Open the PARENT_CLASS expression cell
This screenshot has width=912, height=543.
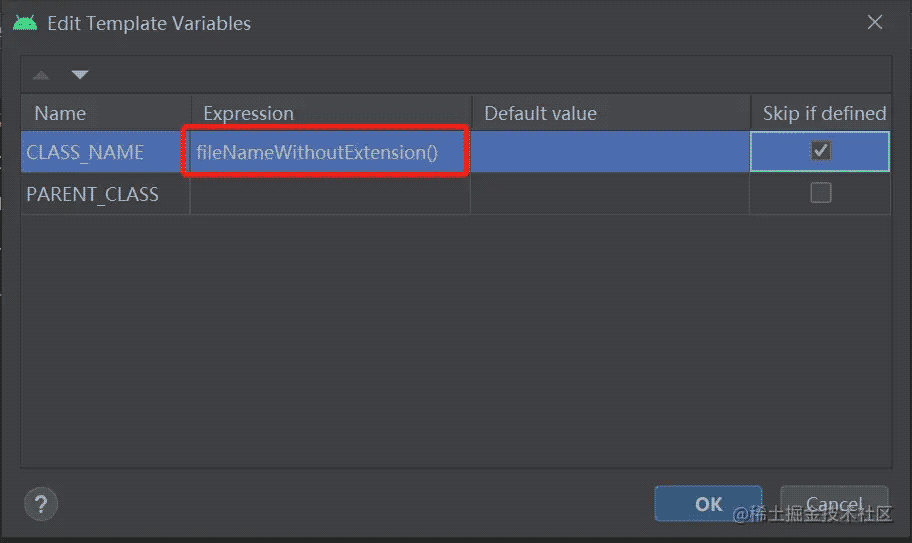click(330, 194)
